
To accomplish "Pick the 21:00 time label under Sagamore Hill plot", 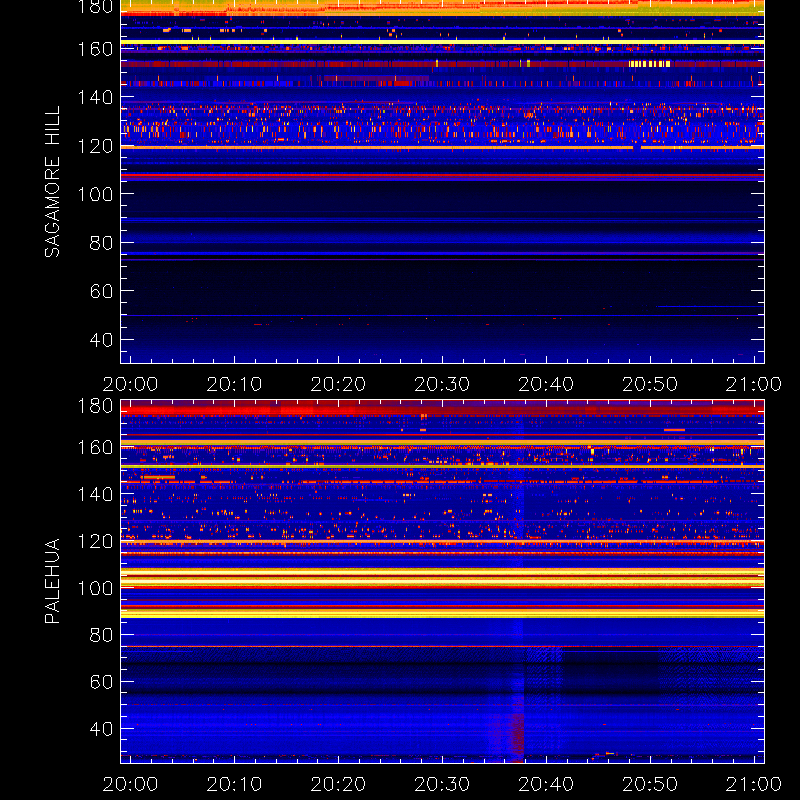I will [754, 384].
